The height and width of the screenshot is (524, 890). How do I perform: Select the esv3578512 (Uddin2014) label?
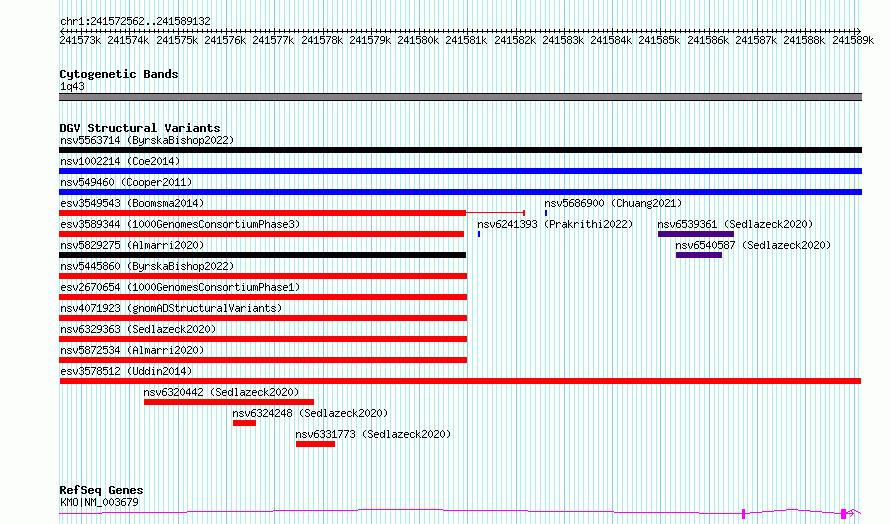tap(126, 371)
